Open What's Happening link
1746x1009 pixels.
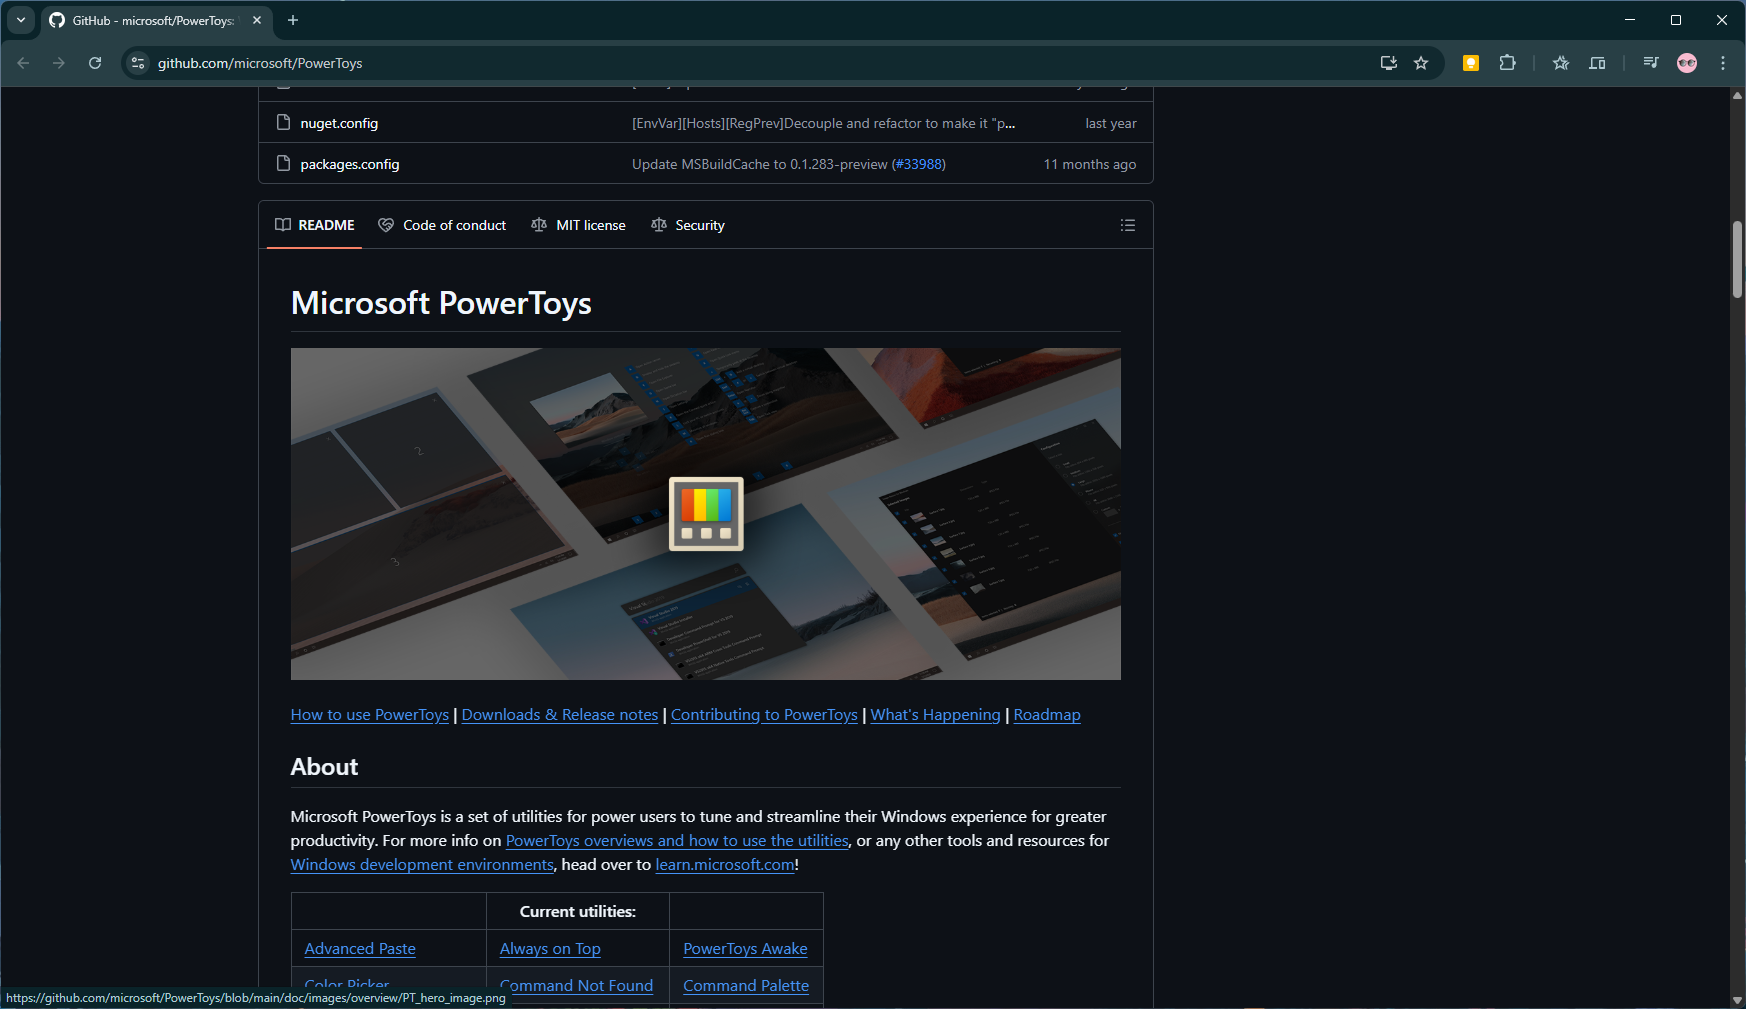935,714
